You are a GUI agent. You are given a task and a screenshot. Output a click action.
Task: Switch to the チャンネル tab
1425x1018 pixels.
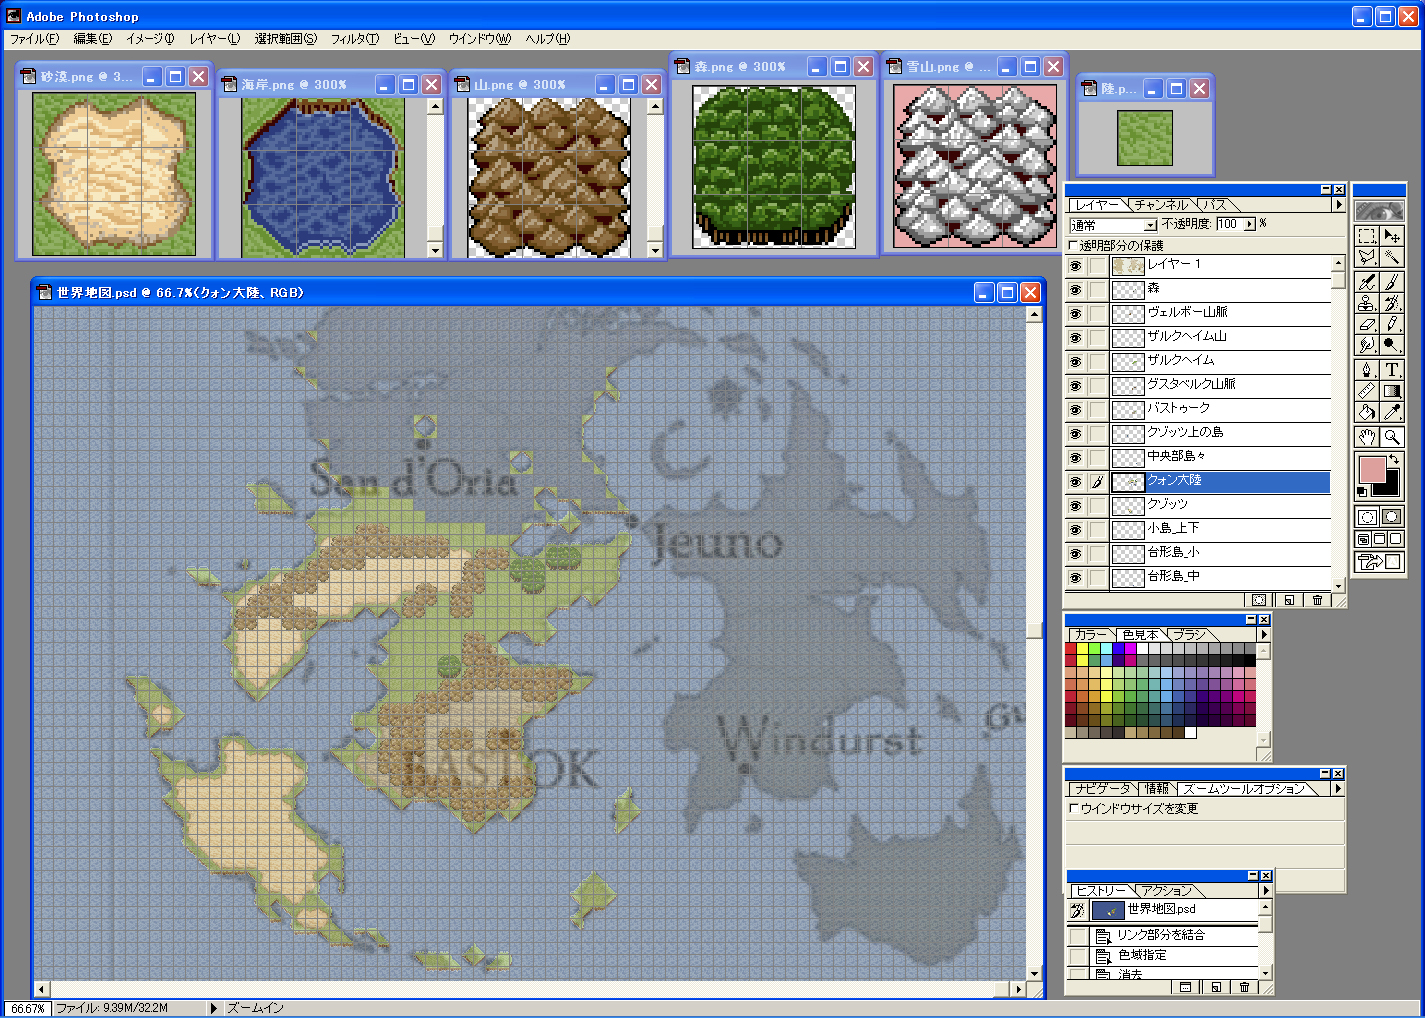[1161, 205]
